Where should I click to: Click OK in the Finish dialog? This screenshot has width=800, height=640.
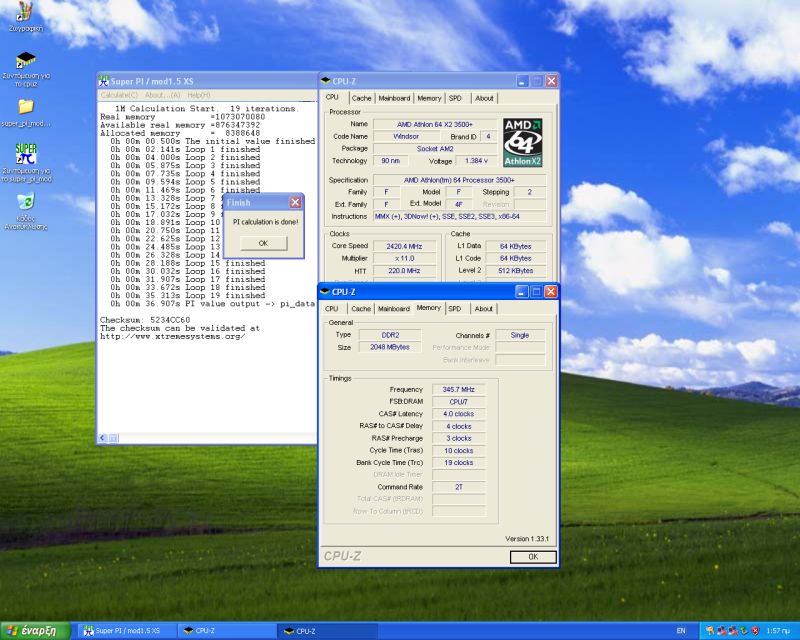tap(263, 243)
